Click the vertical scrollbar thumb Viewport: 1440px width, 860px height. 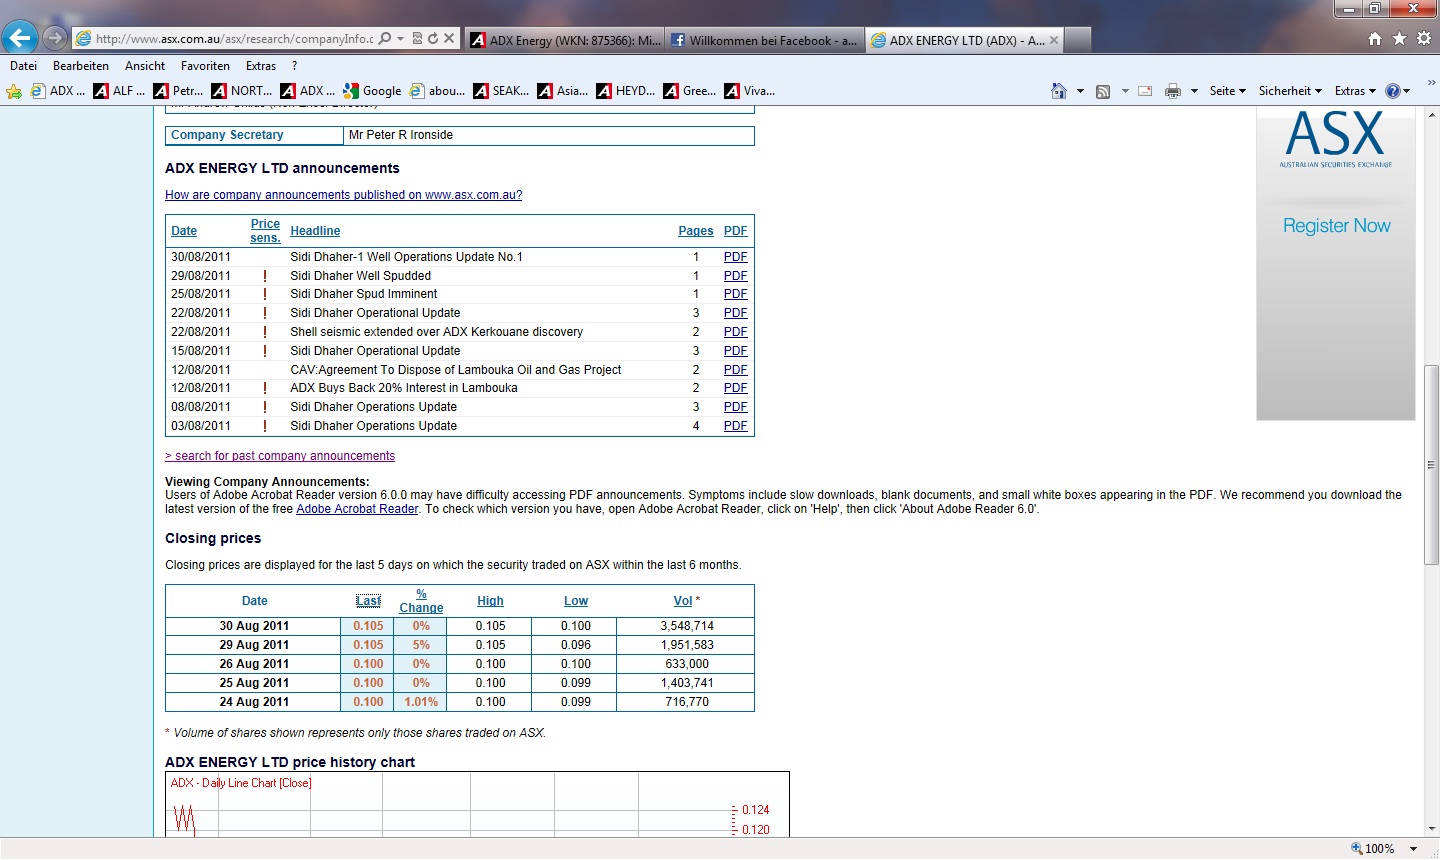(1431, 465)
